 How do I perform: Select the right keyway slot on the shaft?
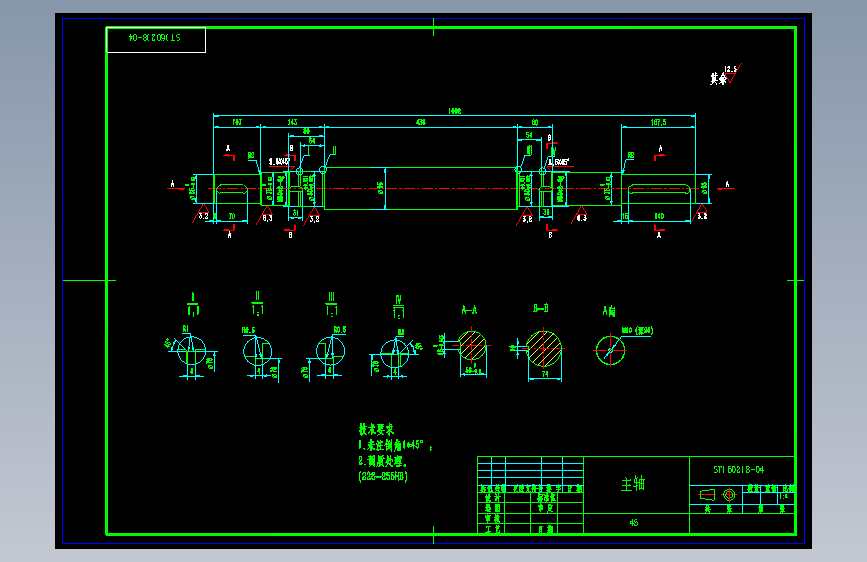point(659,190)
